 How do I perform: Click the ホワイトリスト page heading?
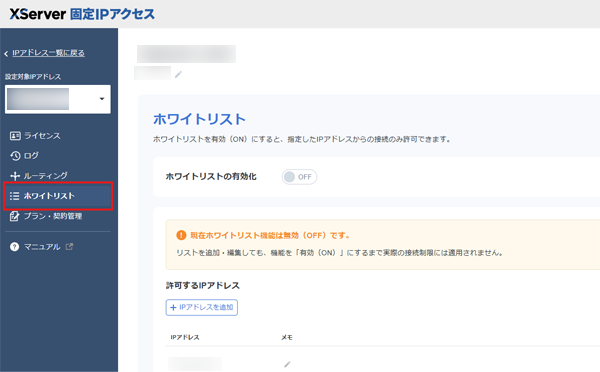[199, 119]
